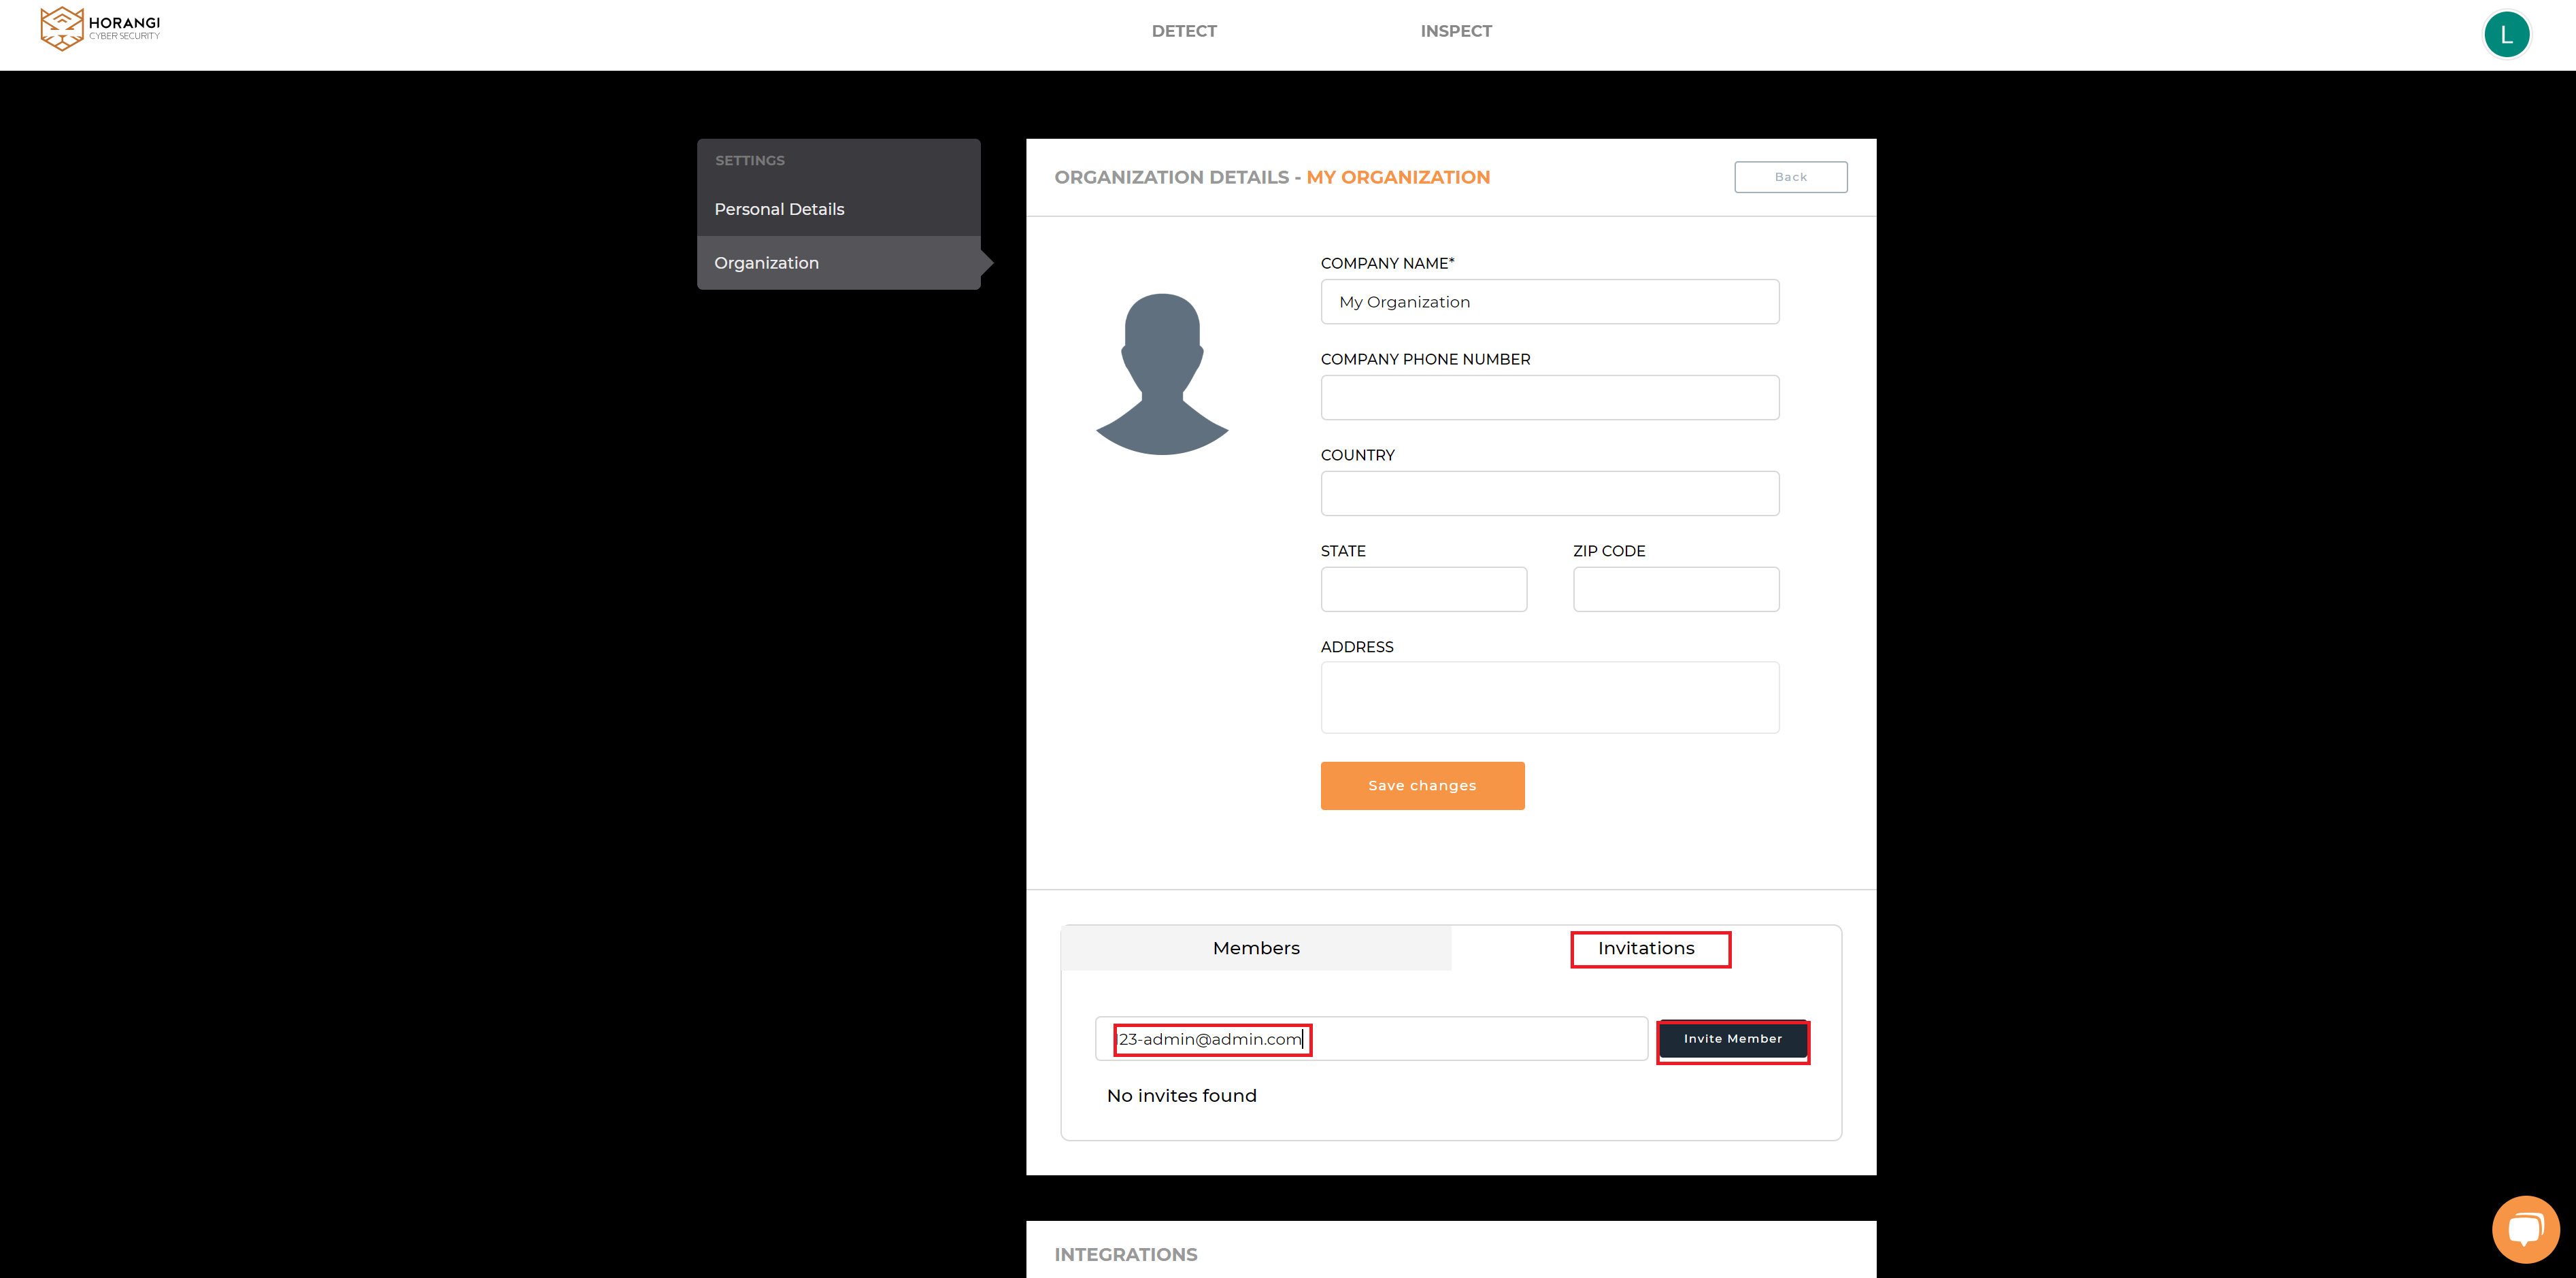Focus the Company Name field
Viewport: 2576px width, 1278px height.
click(1550, 302)
